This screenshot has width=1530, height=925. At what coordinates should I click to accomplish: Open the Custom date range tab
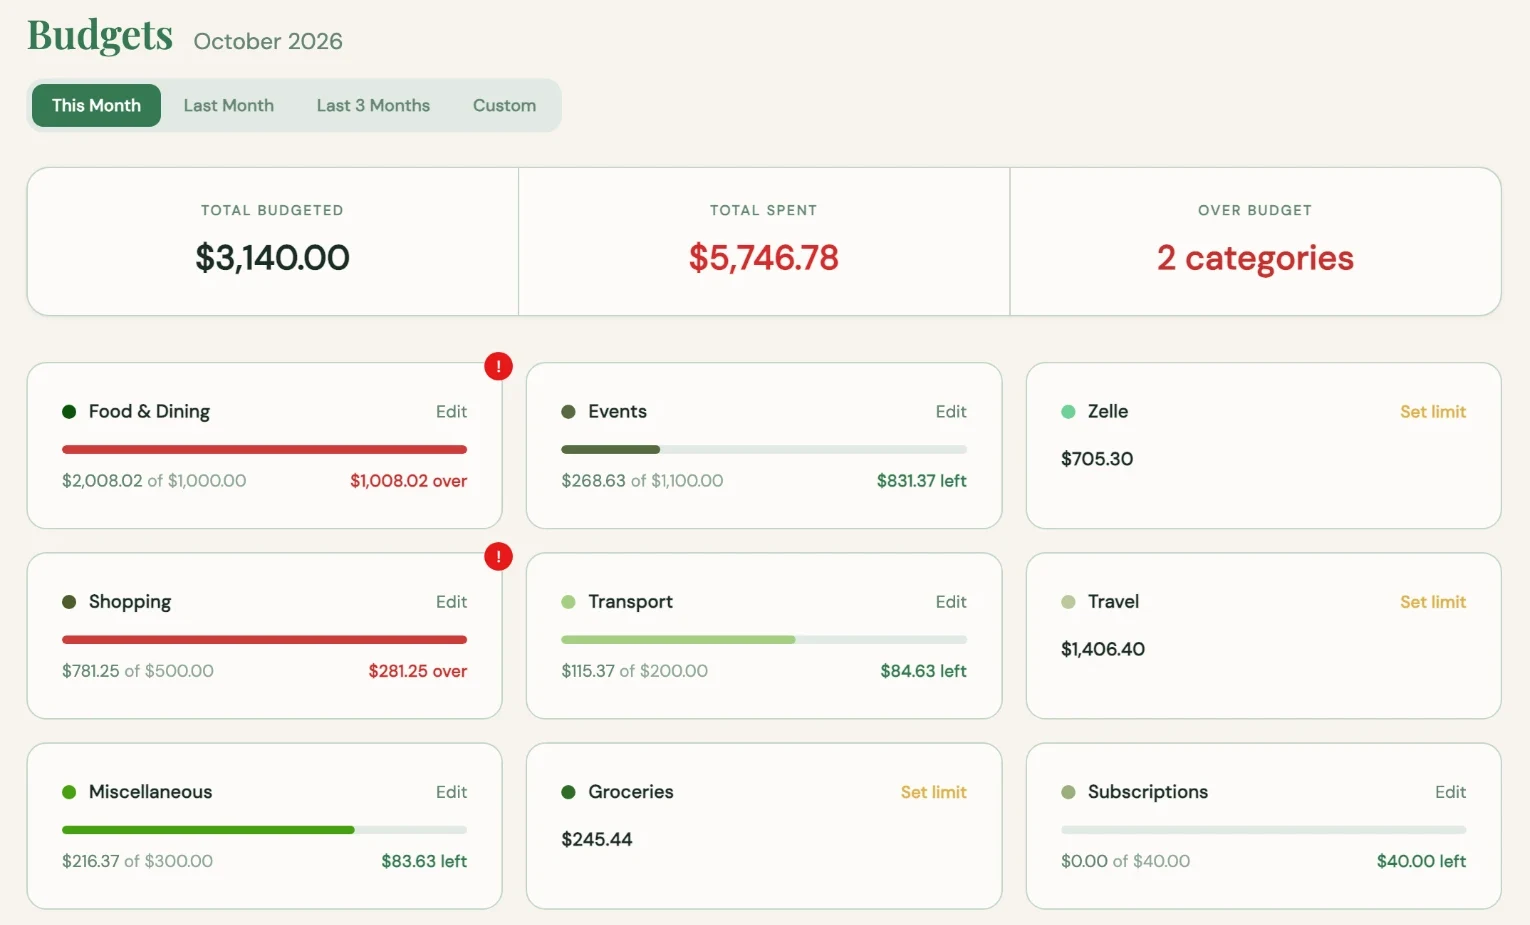pos(504,105)
